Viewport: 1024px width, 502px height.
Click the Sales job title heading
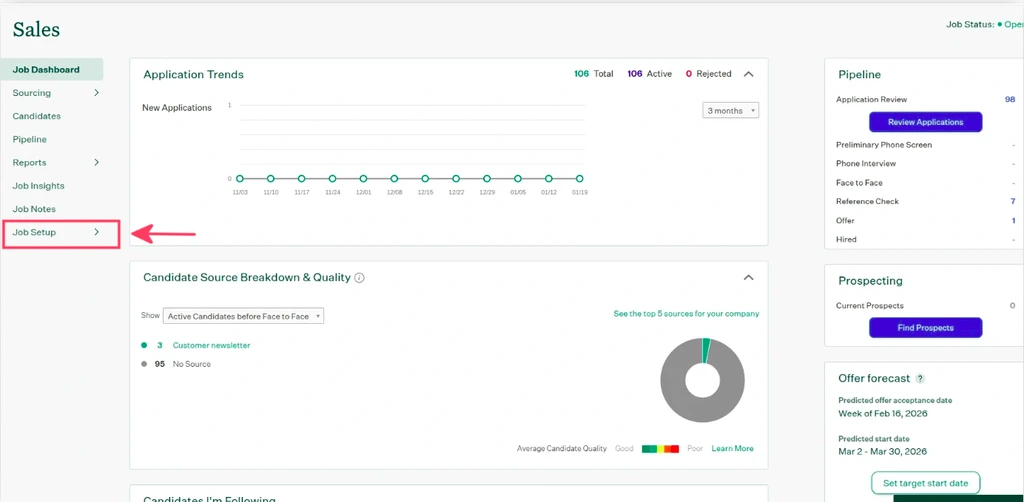coord(36,29)
